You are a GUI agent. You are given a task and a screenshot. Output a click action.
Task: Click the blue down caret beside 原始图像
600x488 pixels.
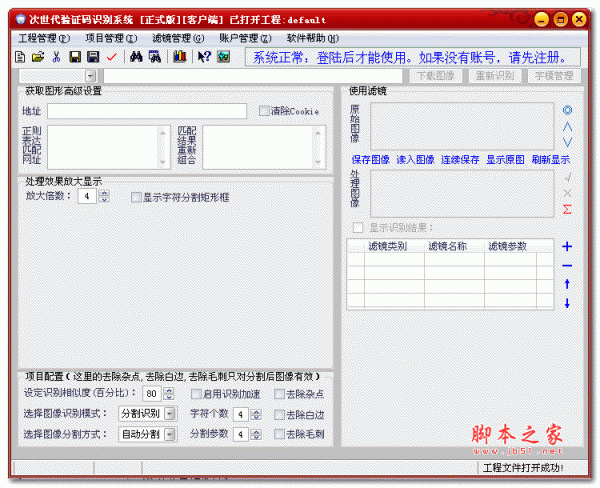tap(567, 142)
